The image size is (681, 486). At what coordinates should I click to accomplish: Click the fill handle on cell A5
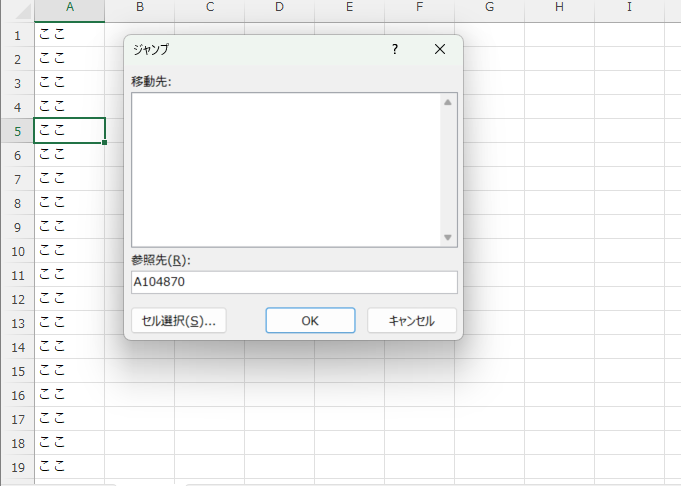coord(104,142)
